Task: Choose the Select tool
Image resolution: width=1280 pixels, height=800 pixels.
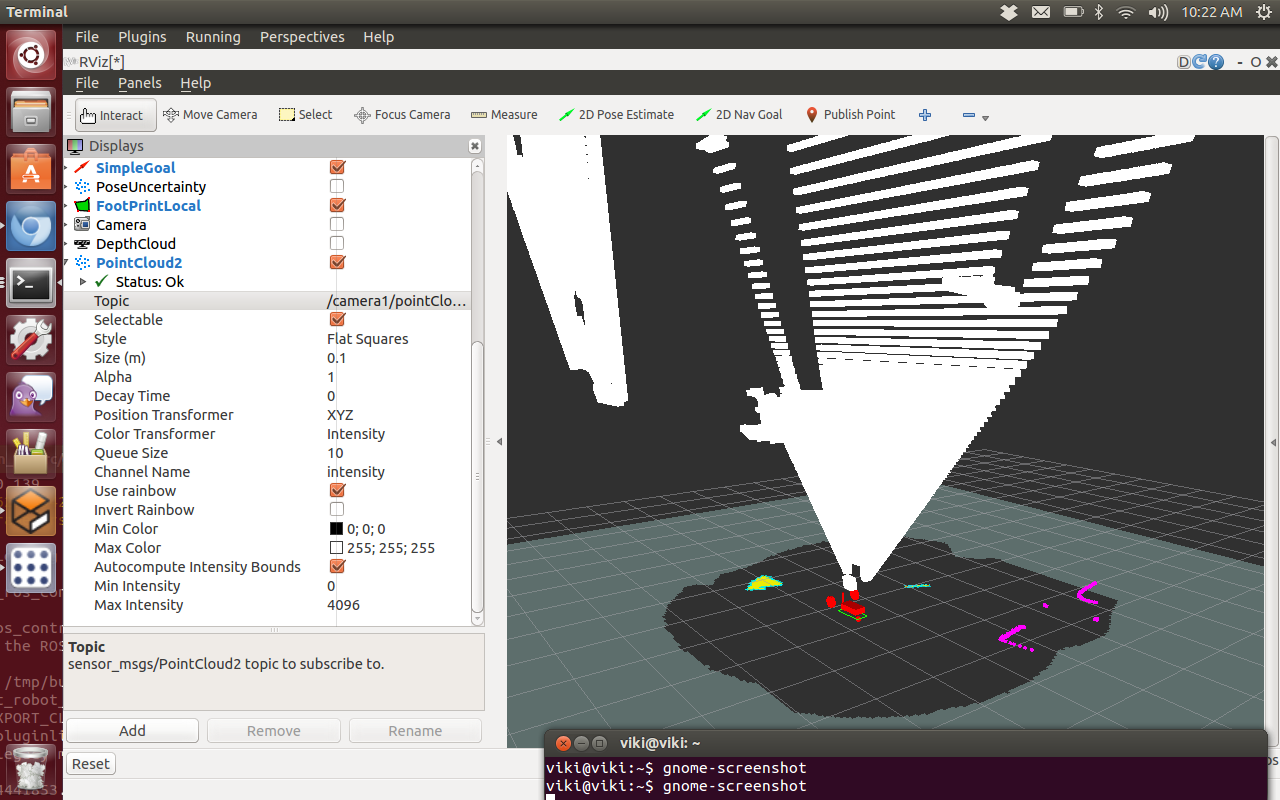Action: tap(306, 115)
